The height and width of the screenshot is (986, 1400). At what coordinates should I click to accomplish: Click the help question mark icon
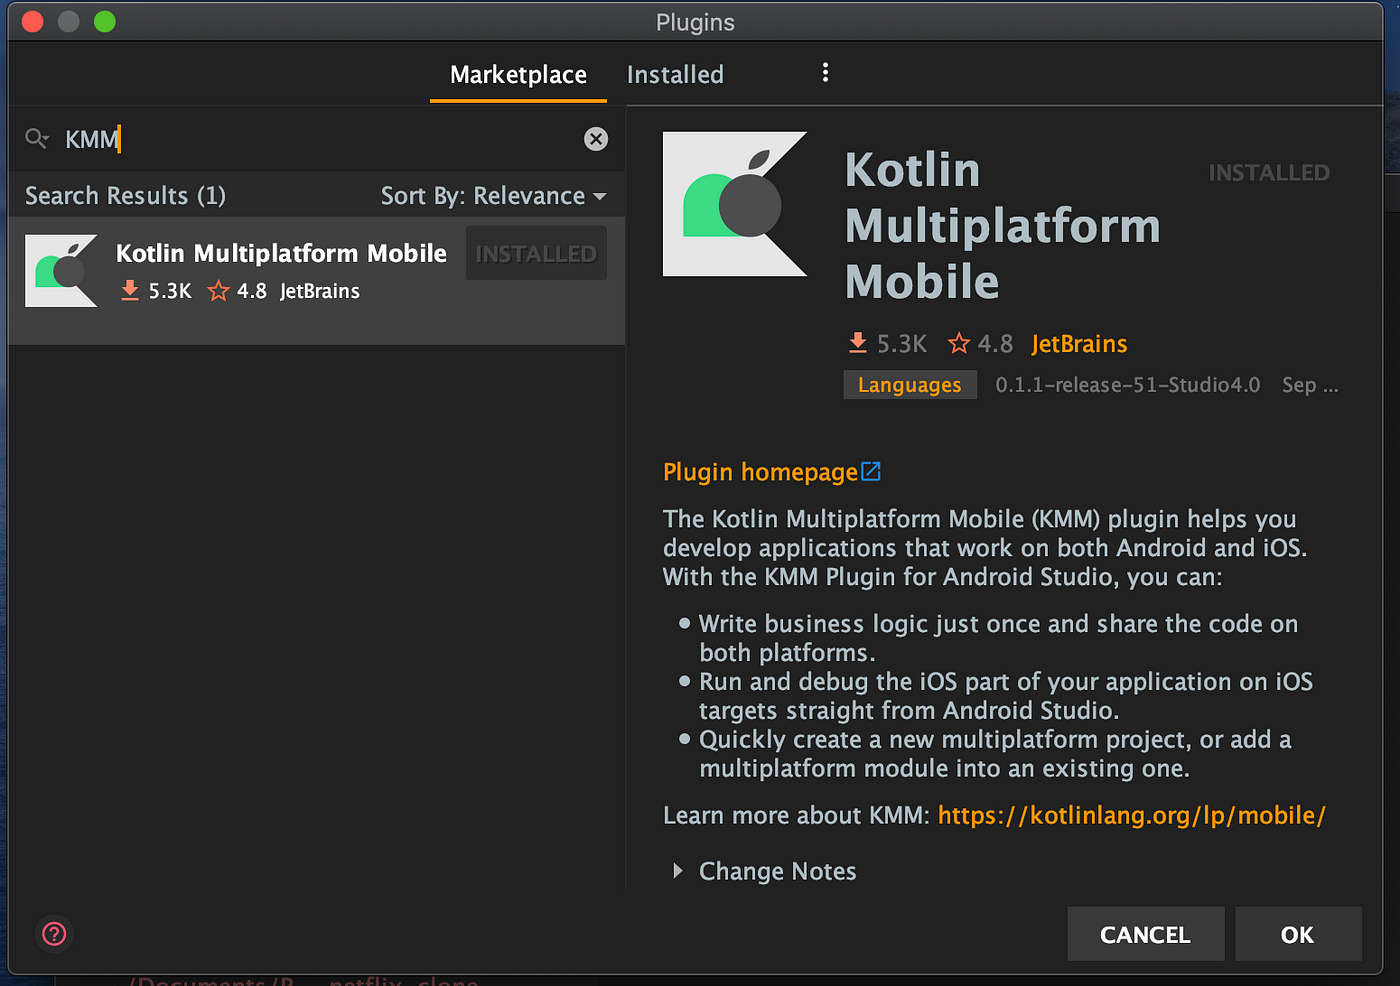click(x=54, y=934)
